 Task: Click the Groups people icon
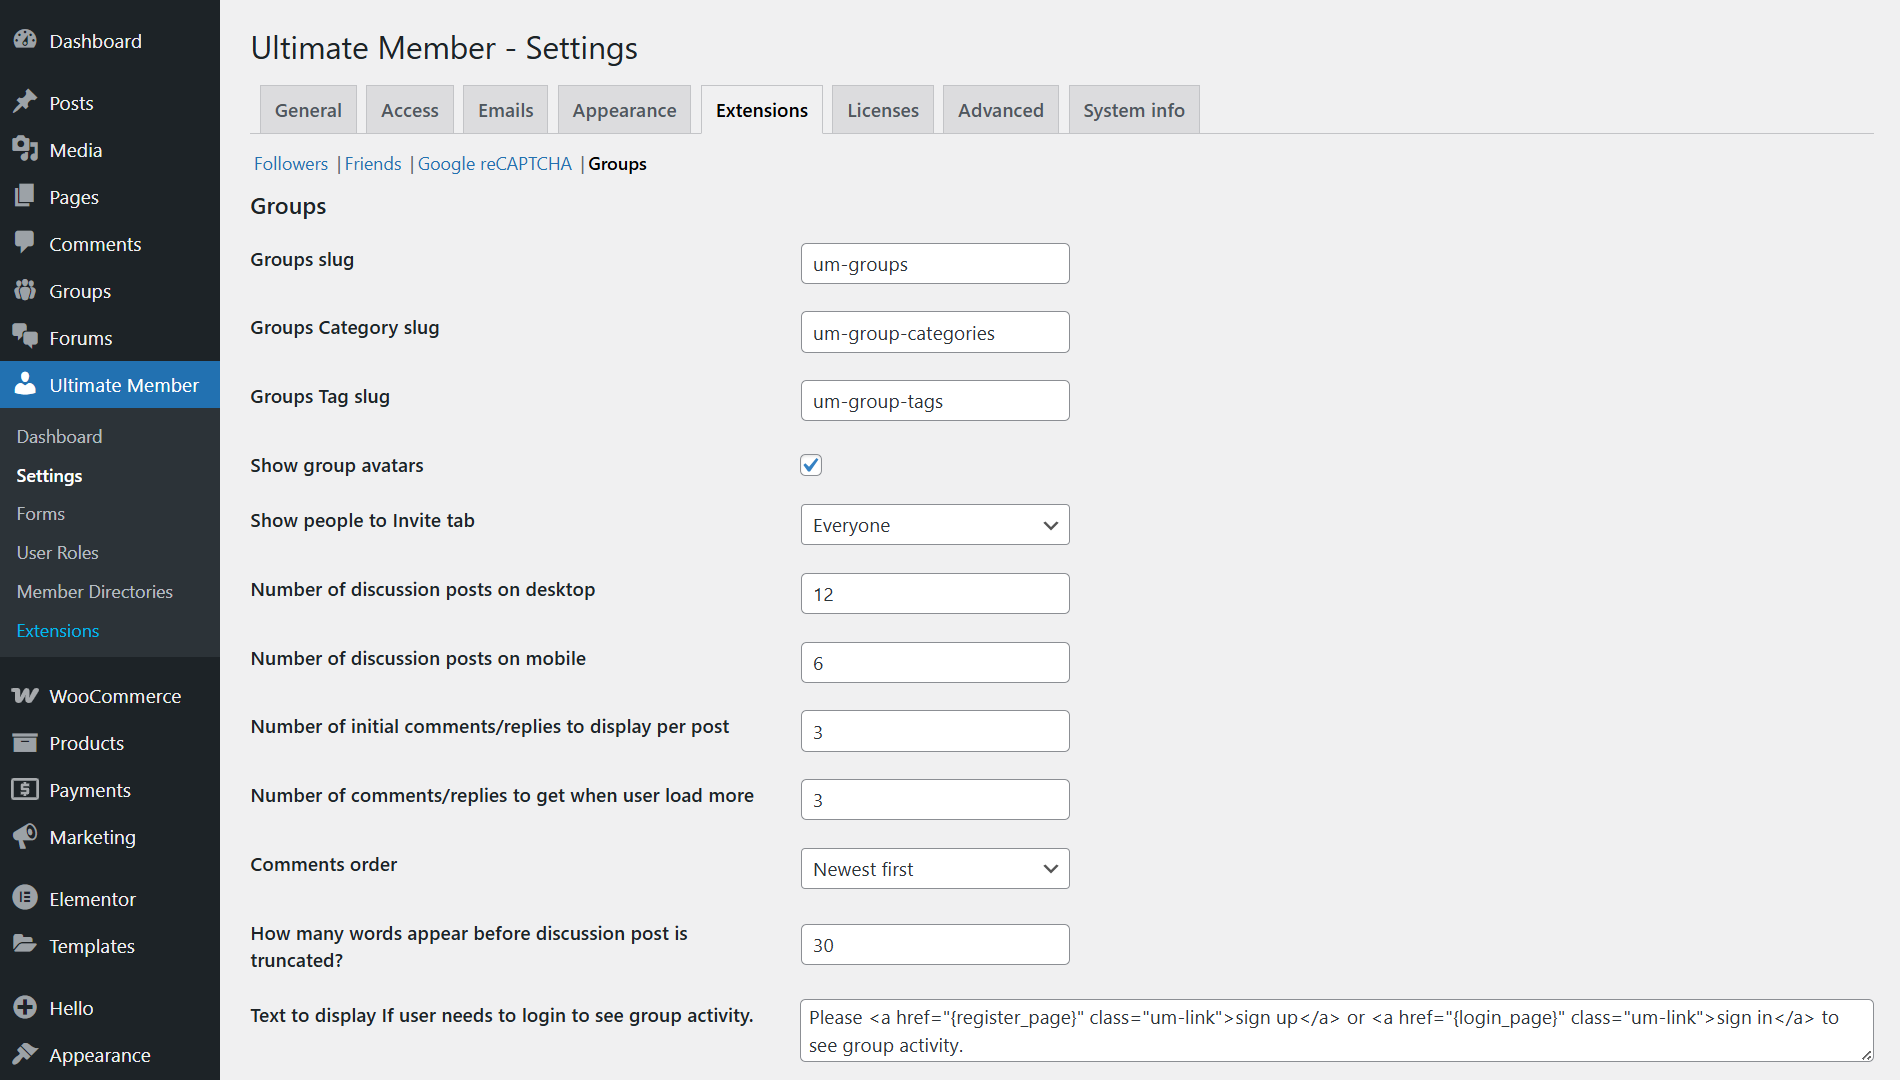(25, 290)
